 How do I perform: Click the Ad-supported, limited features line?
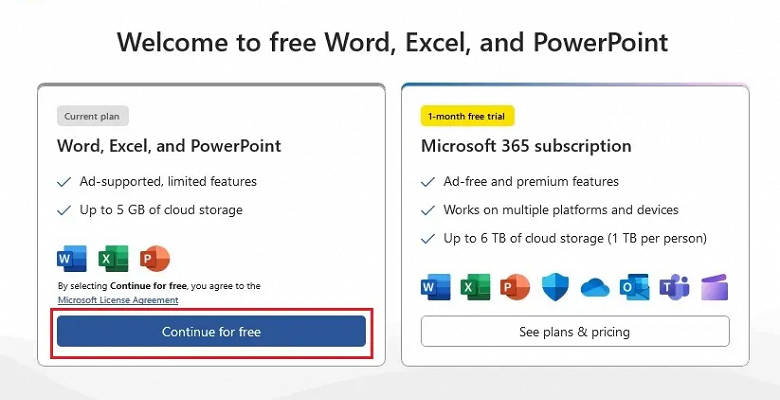coord(168,182)
